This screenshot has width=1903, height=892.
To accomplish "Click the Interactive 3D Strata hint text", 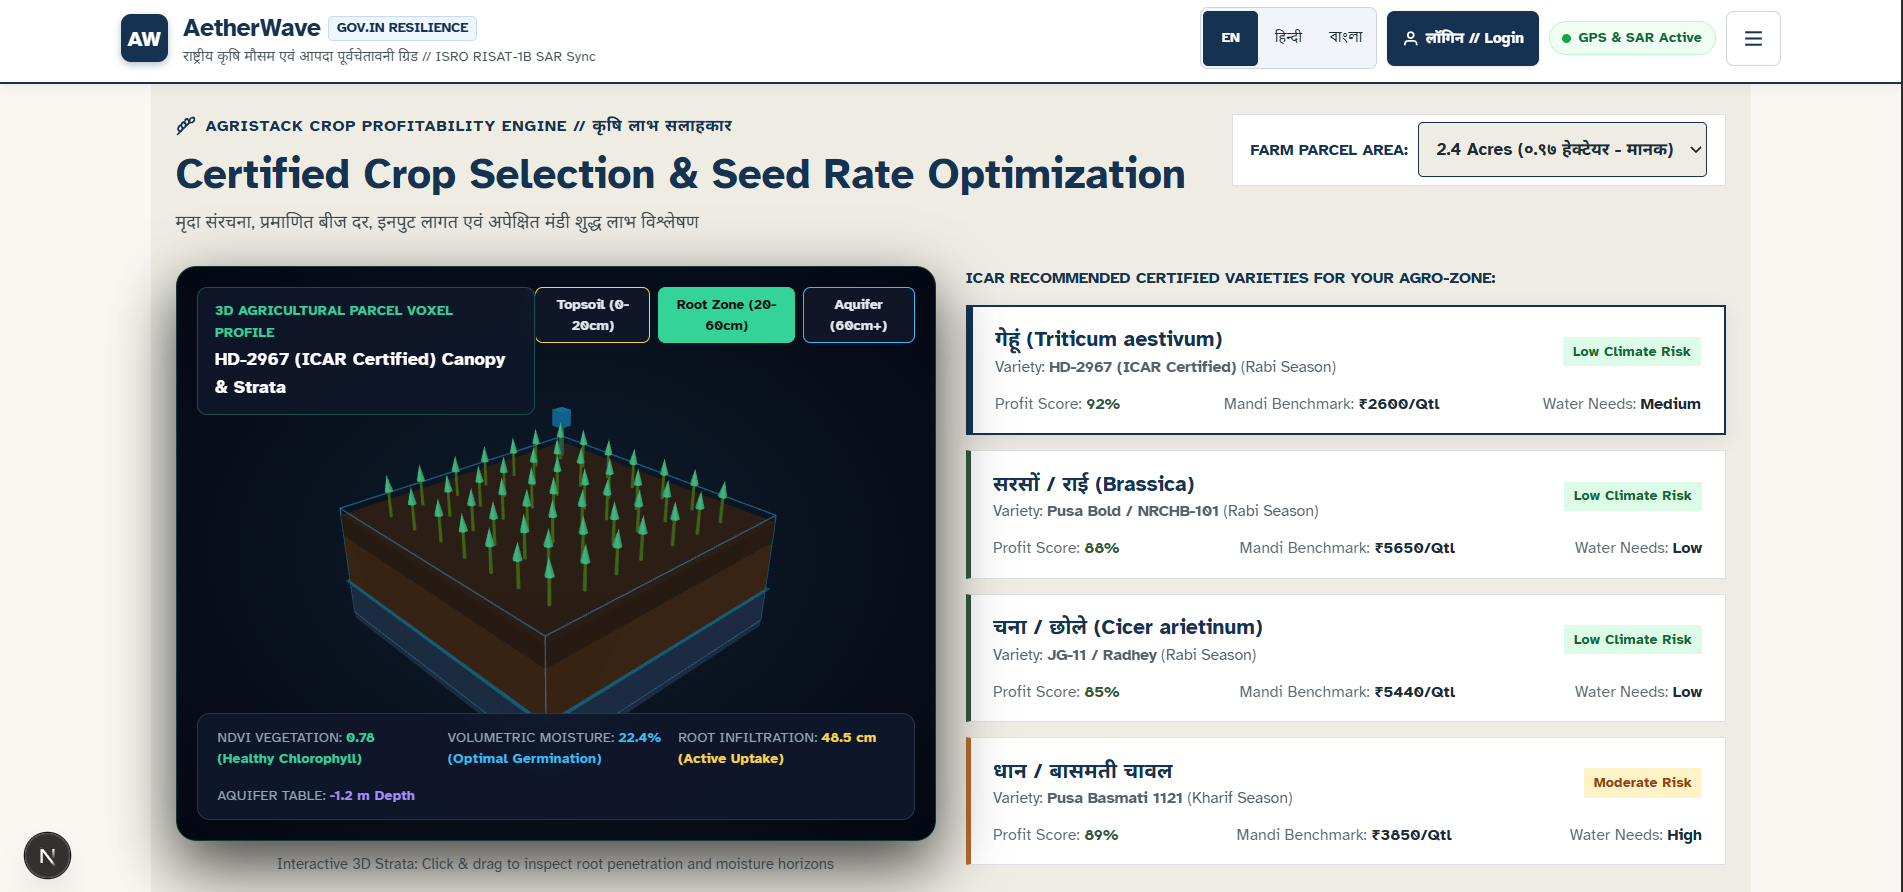I will [x=555, y=864].
